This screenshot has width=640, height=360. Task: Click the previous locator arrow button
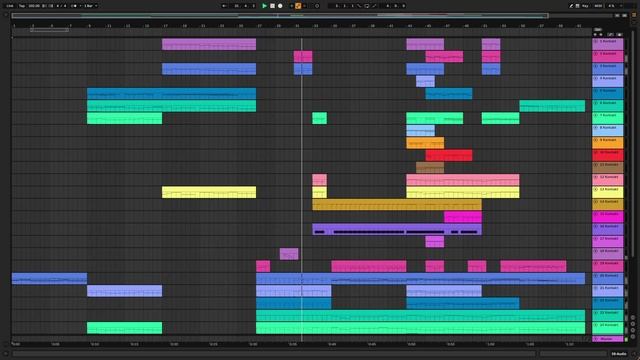pos(595,35)
